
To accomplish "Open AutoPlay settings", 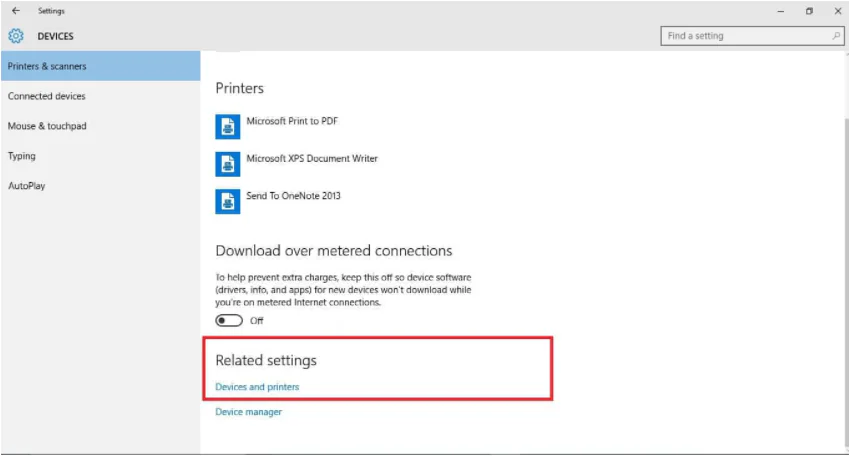I will (x=27, y=186).
